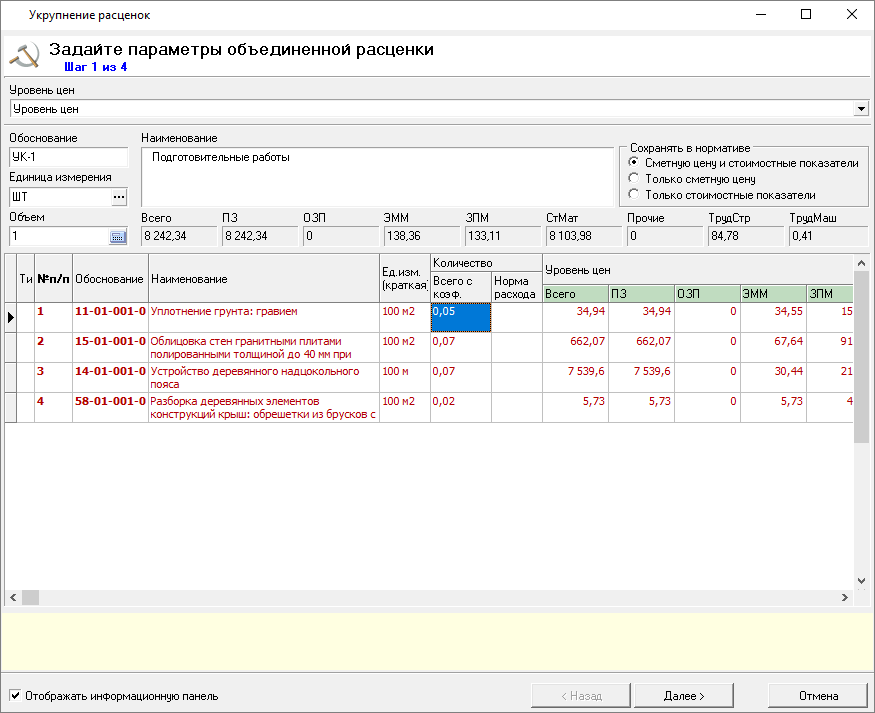
Task: Click the hammer and sickle wizard icon
Action: (x=24, y=55)
